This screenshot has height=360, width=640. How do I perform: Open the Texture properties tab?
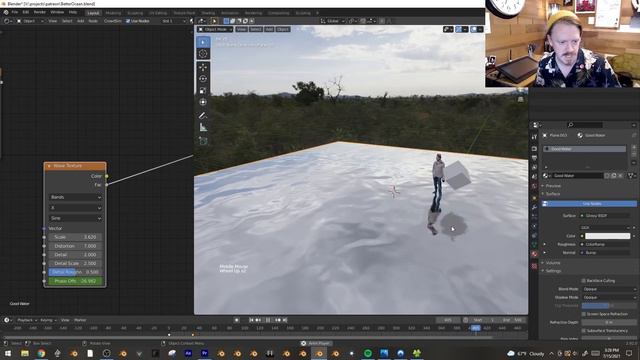point(534,266)
